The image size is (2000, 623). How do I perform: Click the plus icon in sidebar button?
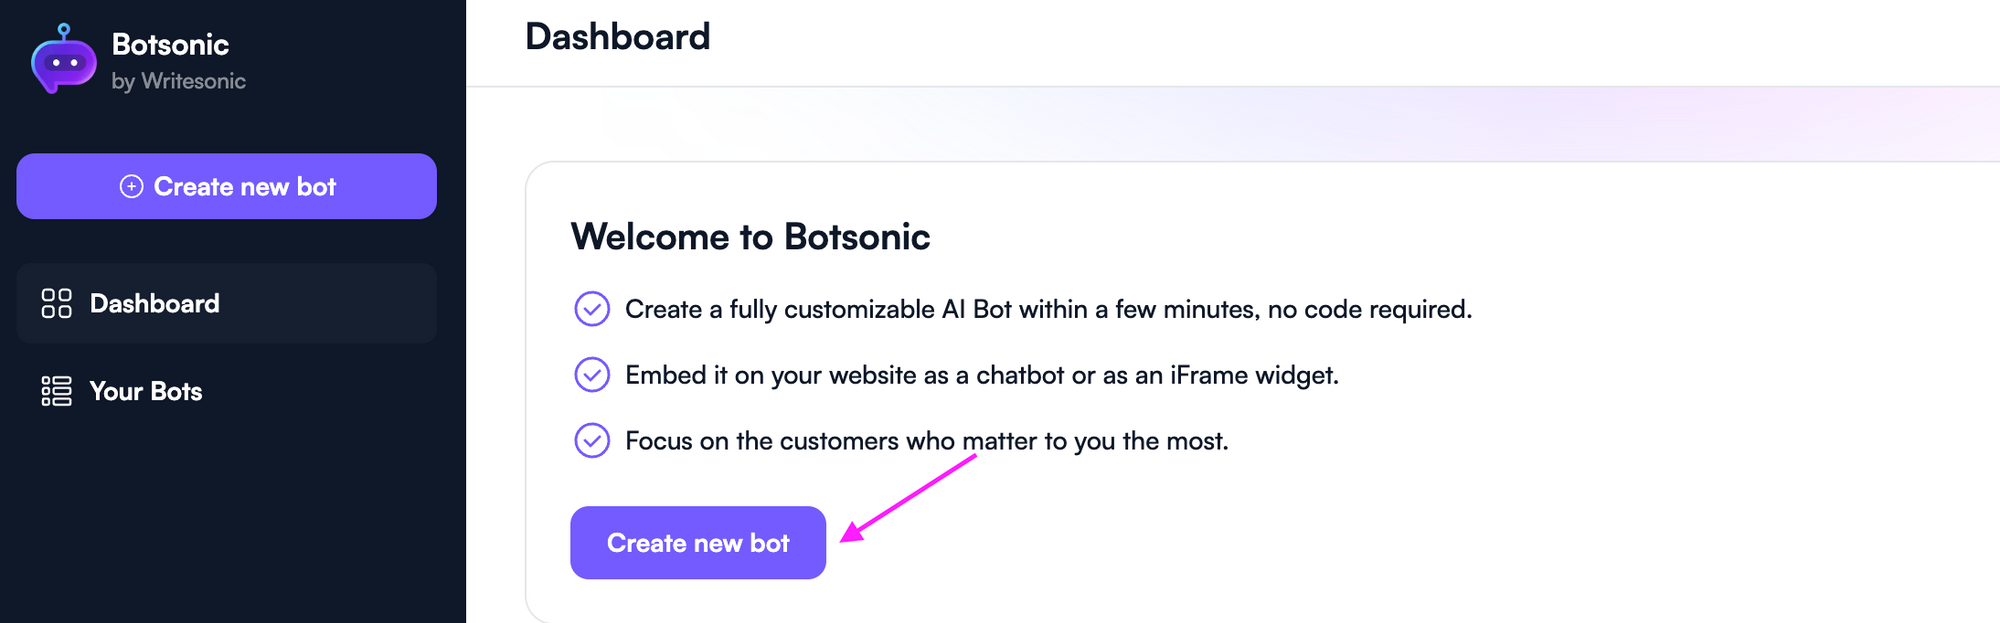pyautogui.click(x=131, y=187)
